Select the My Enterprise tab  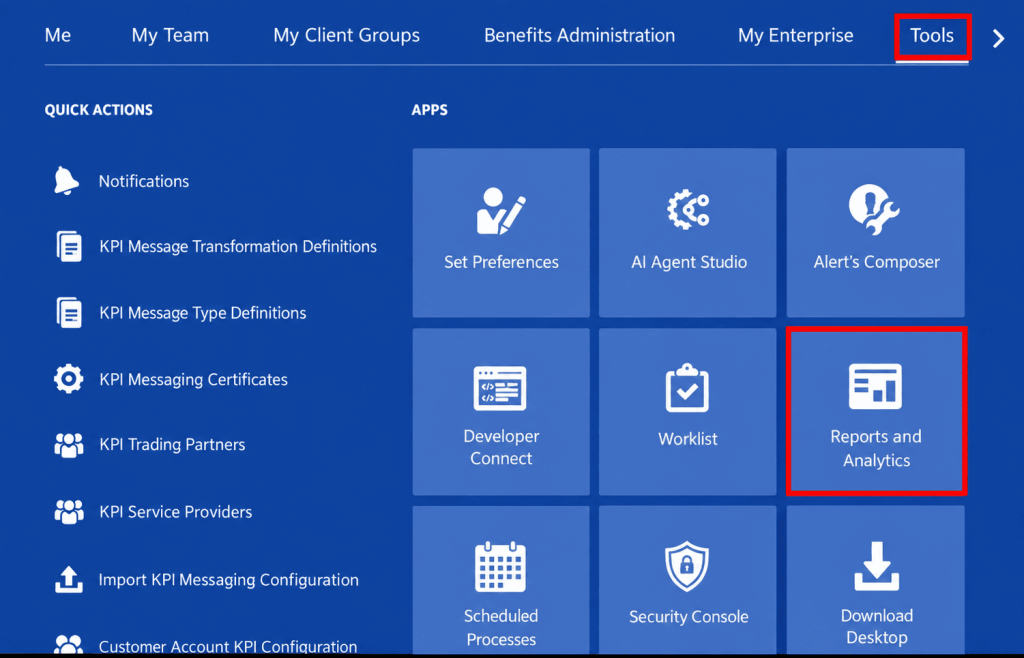point(795,35)
